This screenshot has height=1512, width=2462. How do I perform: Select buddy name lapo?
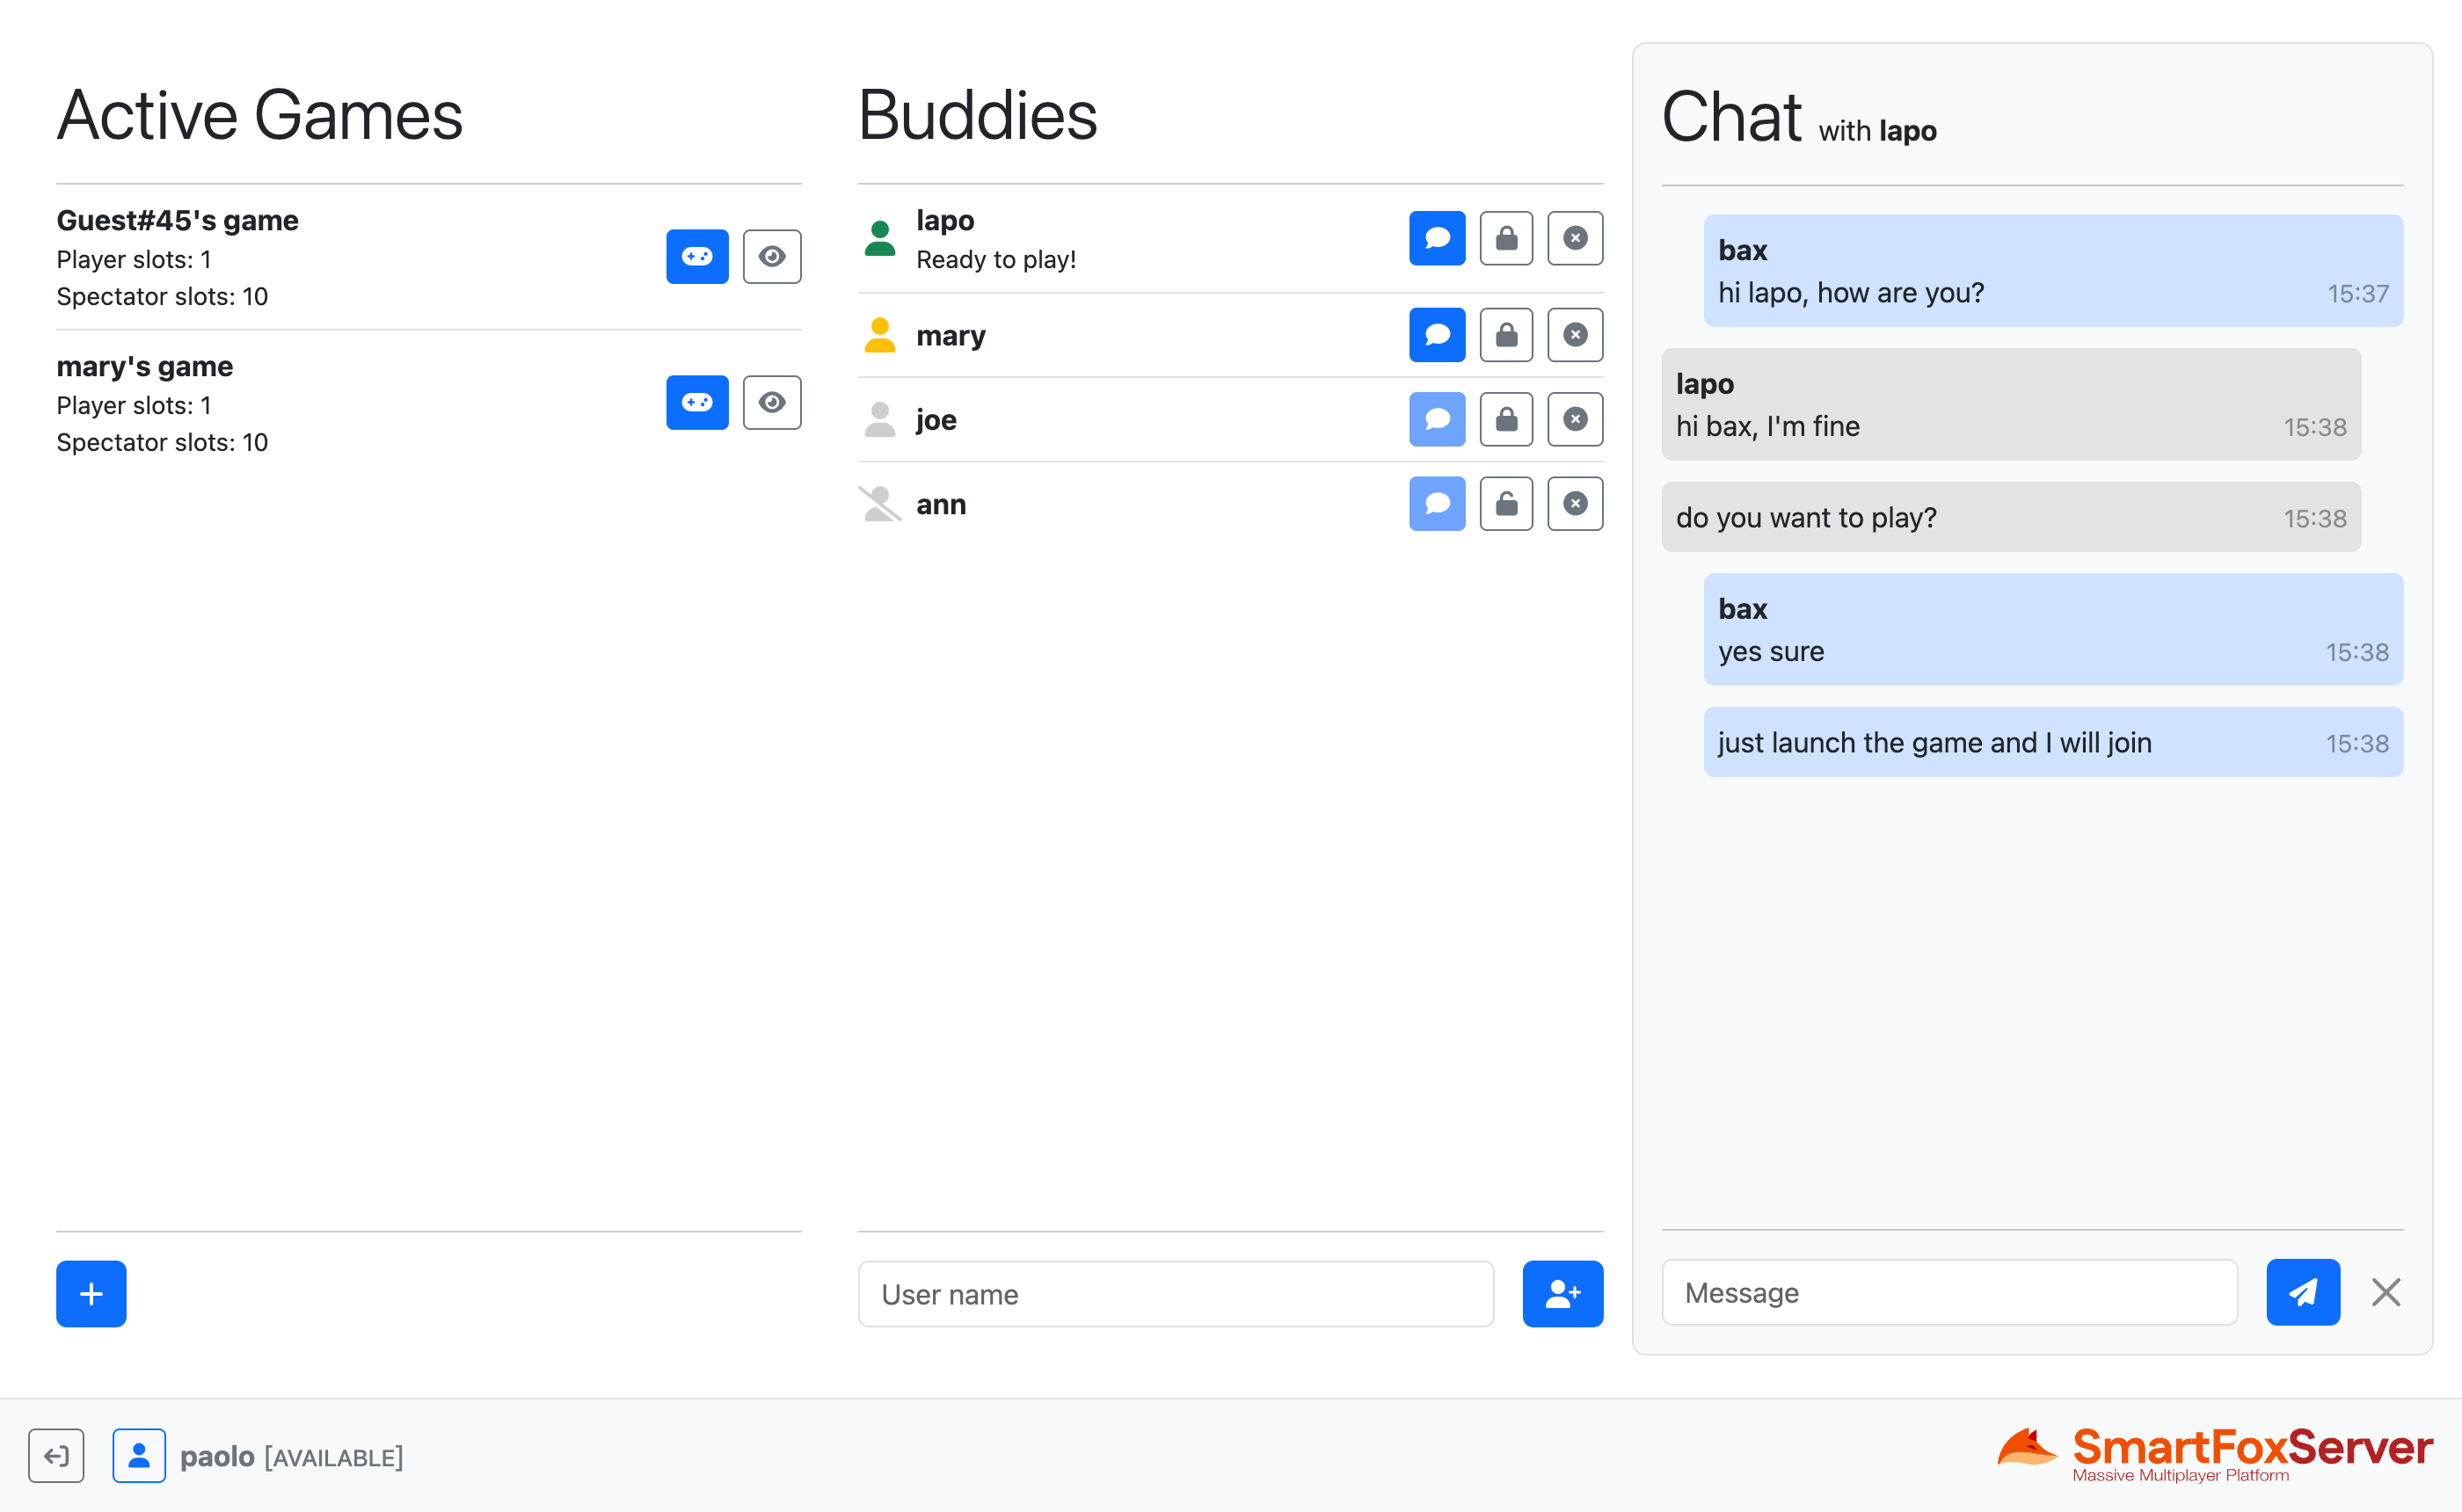[x=945, y=220]
